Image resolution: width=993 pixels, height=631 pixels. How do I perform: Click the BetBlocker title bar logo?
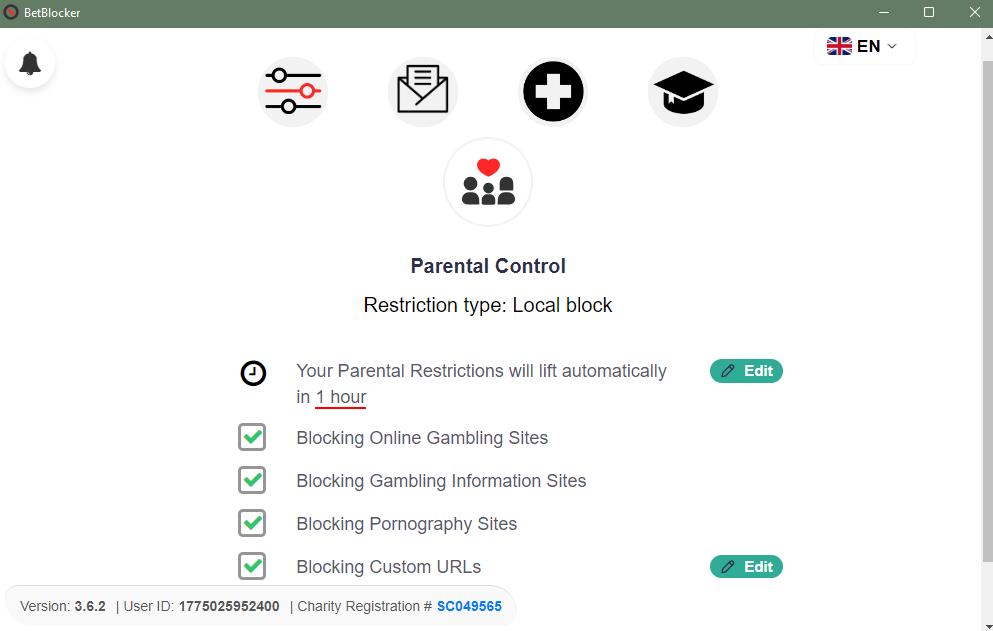click(11, 12)
